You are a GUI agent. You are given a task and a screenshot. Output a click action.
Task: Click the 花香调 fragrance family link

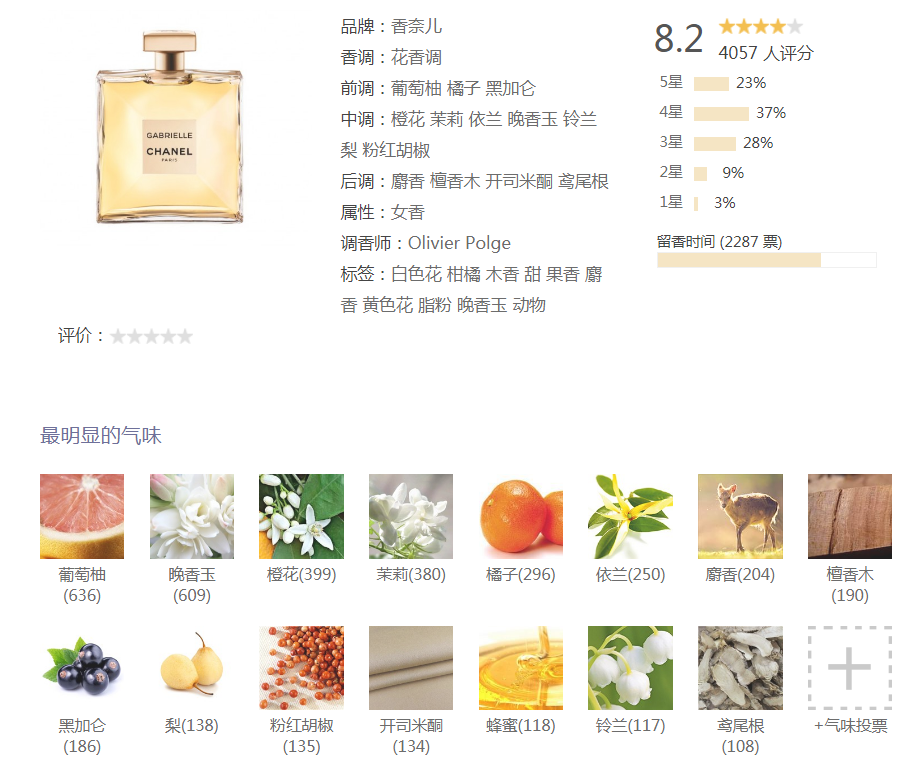pos(416,58)
